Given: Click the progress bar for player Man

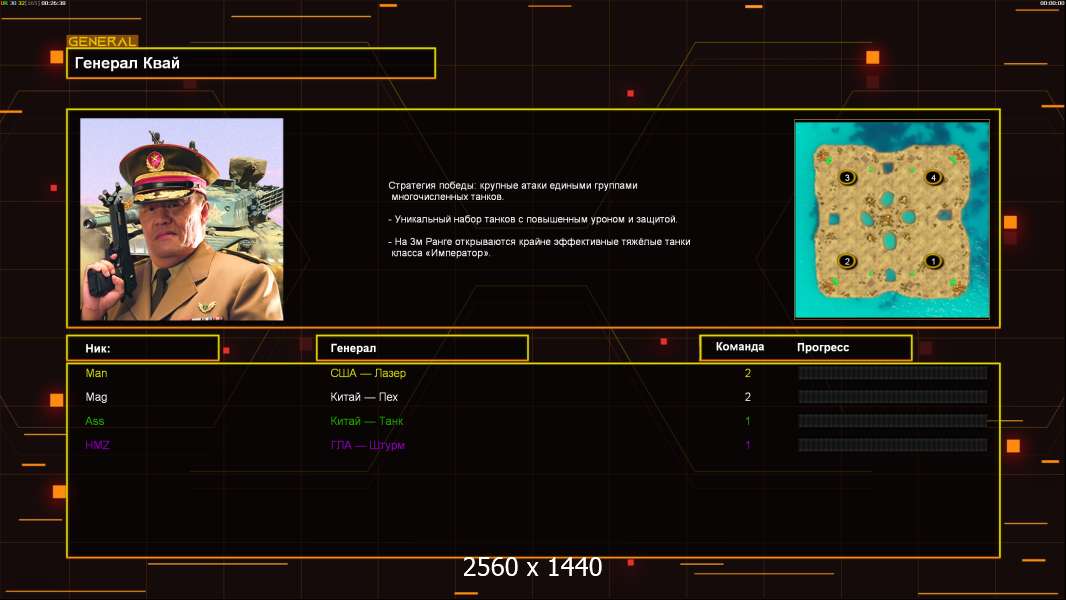Looking at the screenshot, I should click(892, 373).
